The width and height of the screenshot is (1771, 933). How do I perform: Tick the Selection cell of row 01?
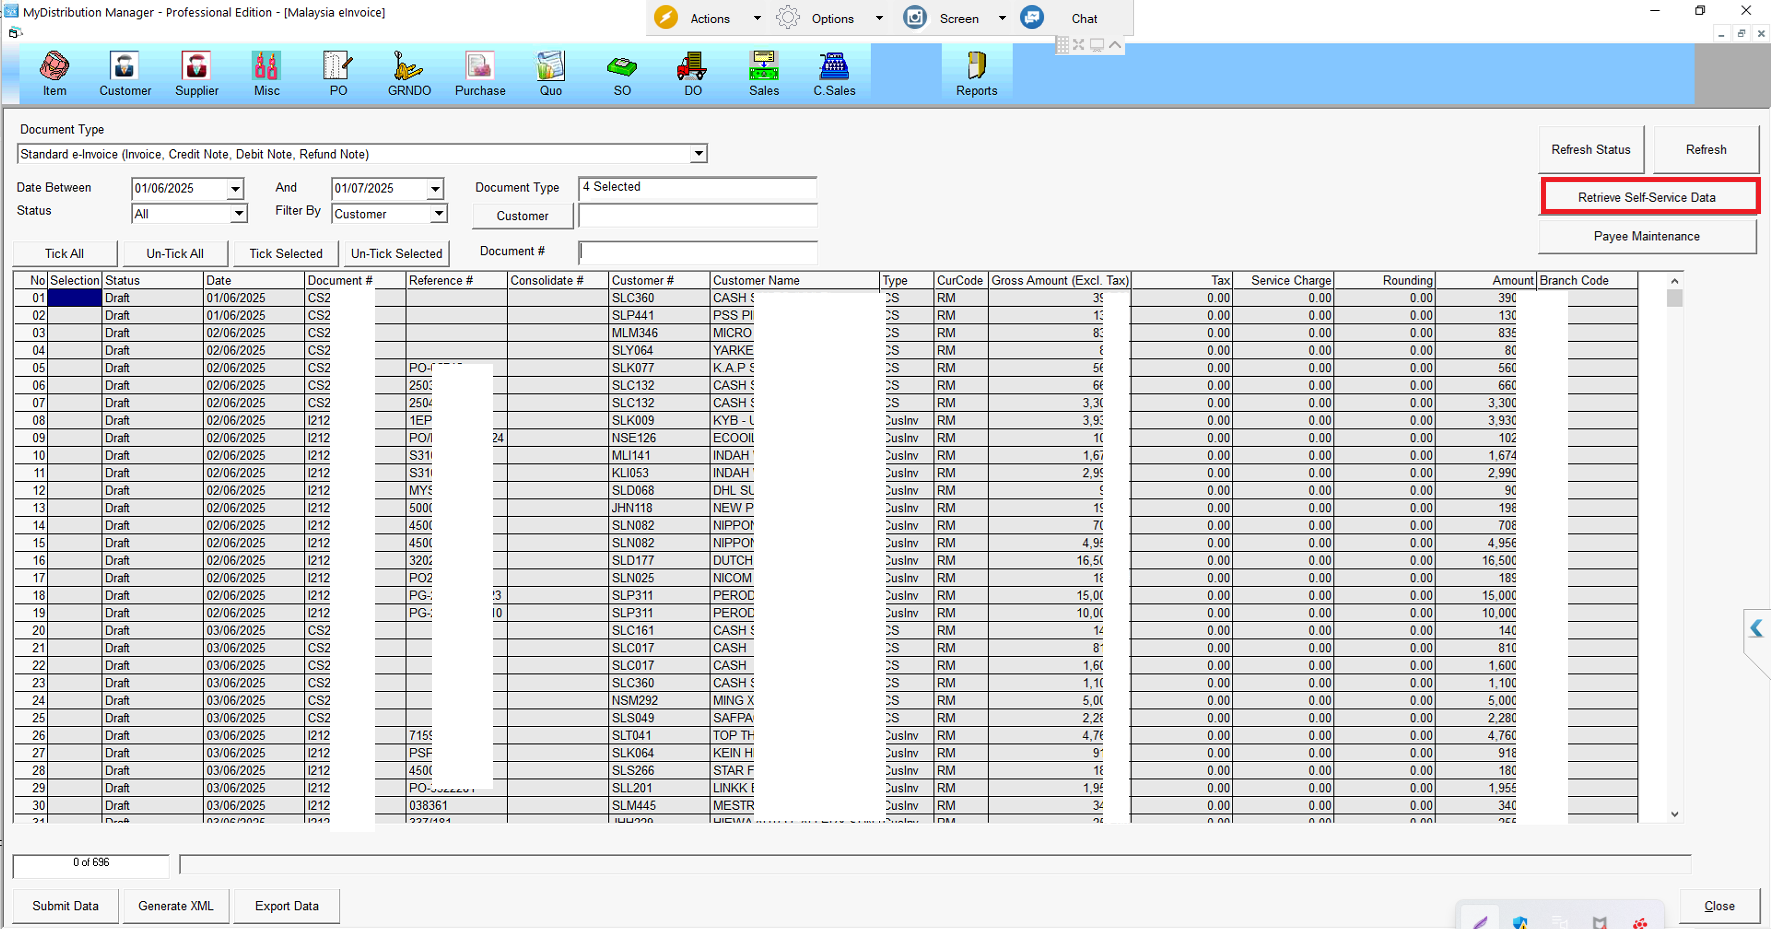click(x=75, y=298)
